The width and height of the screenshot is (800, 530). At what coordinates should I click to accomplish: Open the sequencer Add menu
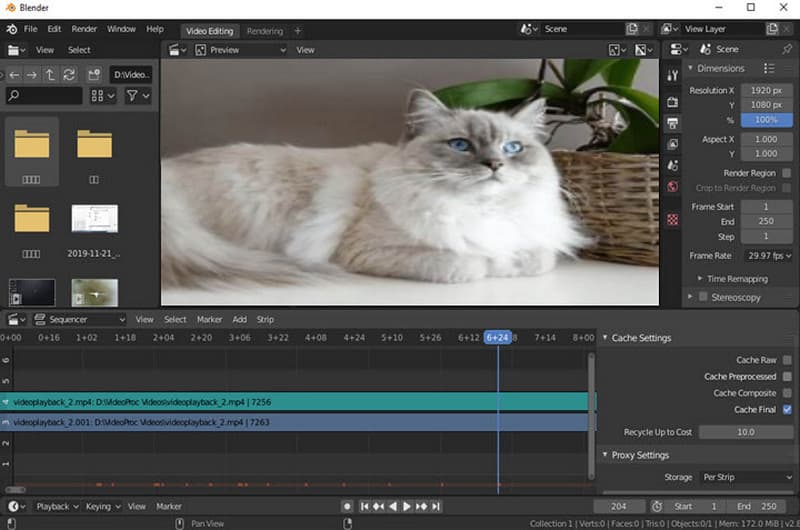[239, 319]
